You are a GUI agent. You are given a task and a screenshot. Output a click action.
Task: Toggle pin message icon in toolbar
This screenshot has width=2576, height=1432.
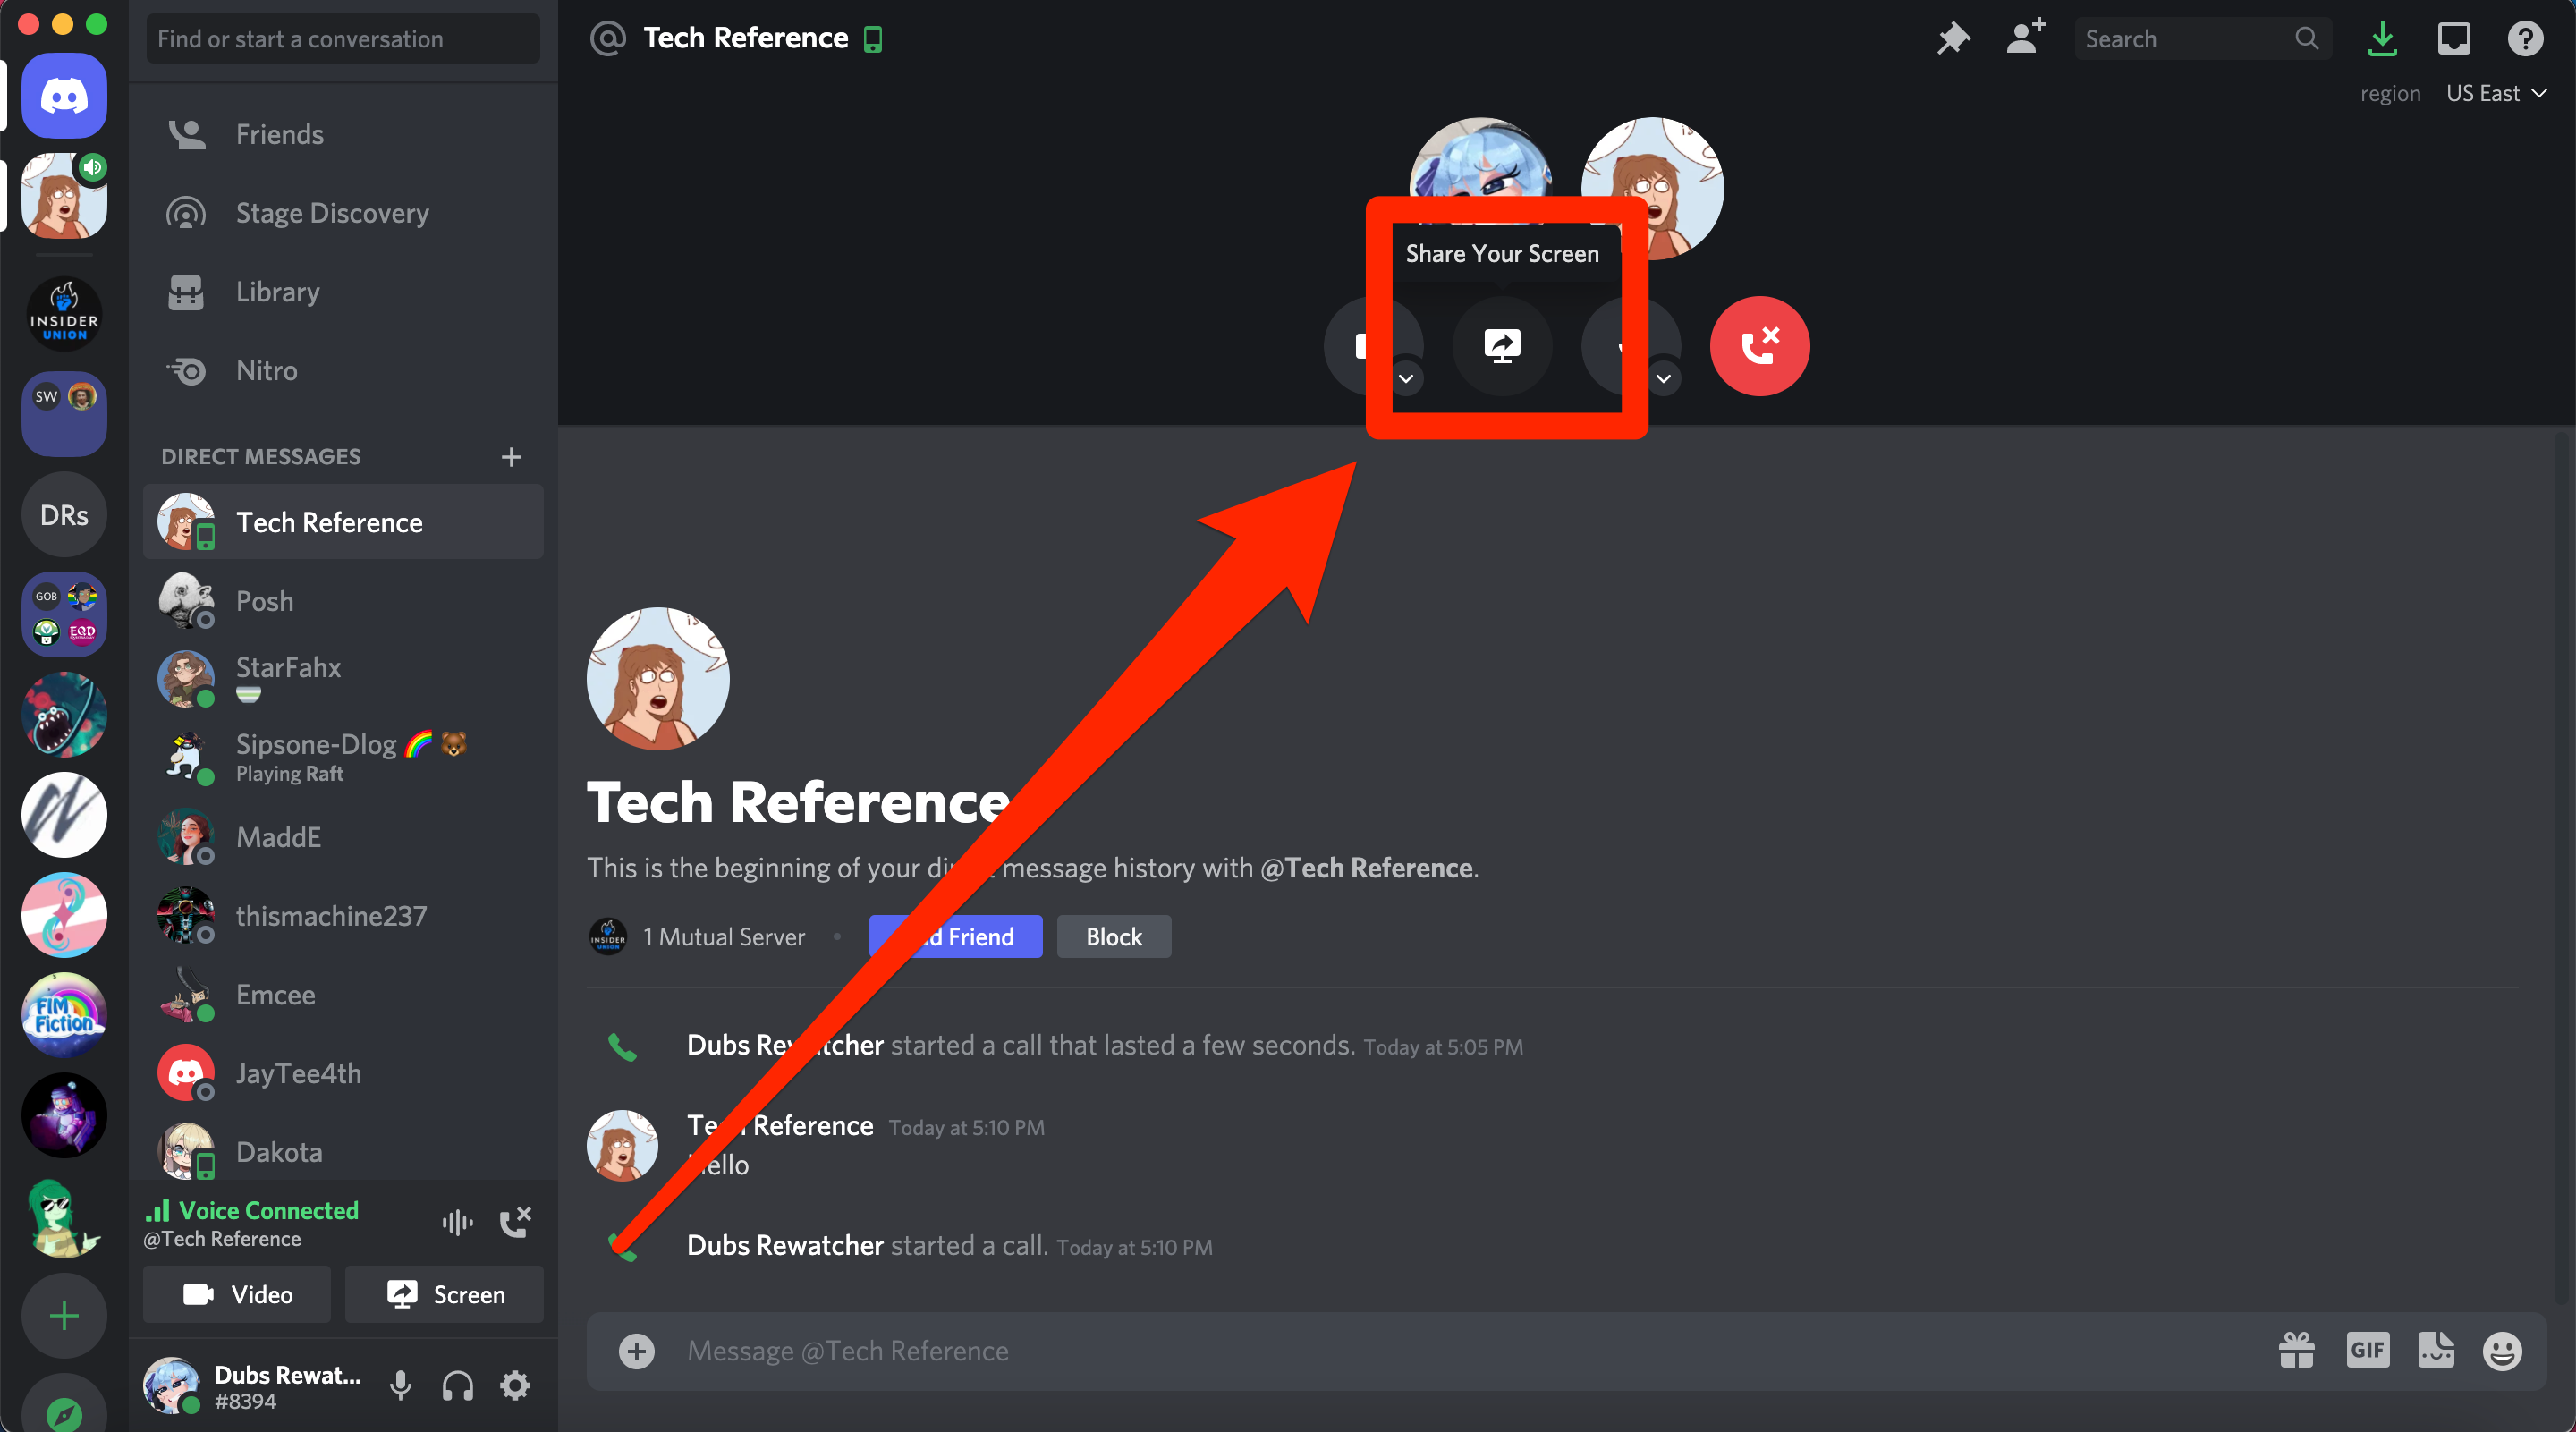(1953, 37)
